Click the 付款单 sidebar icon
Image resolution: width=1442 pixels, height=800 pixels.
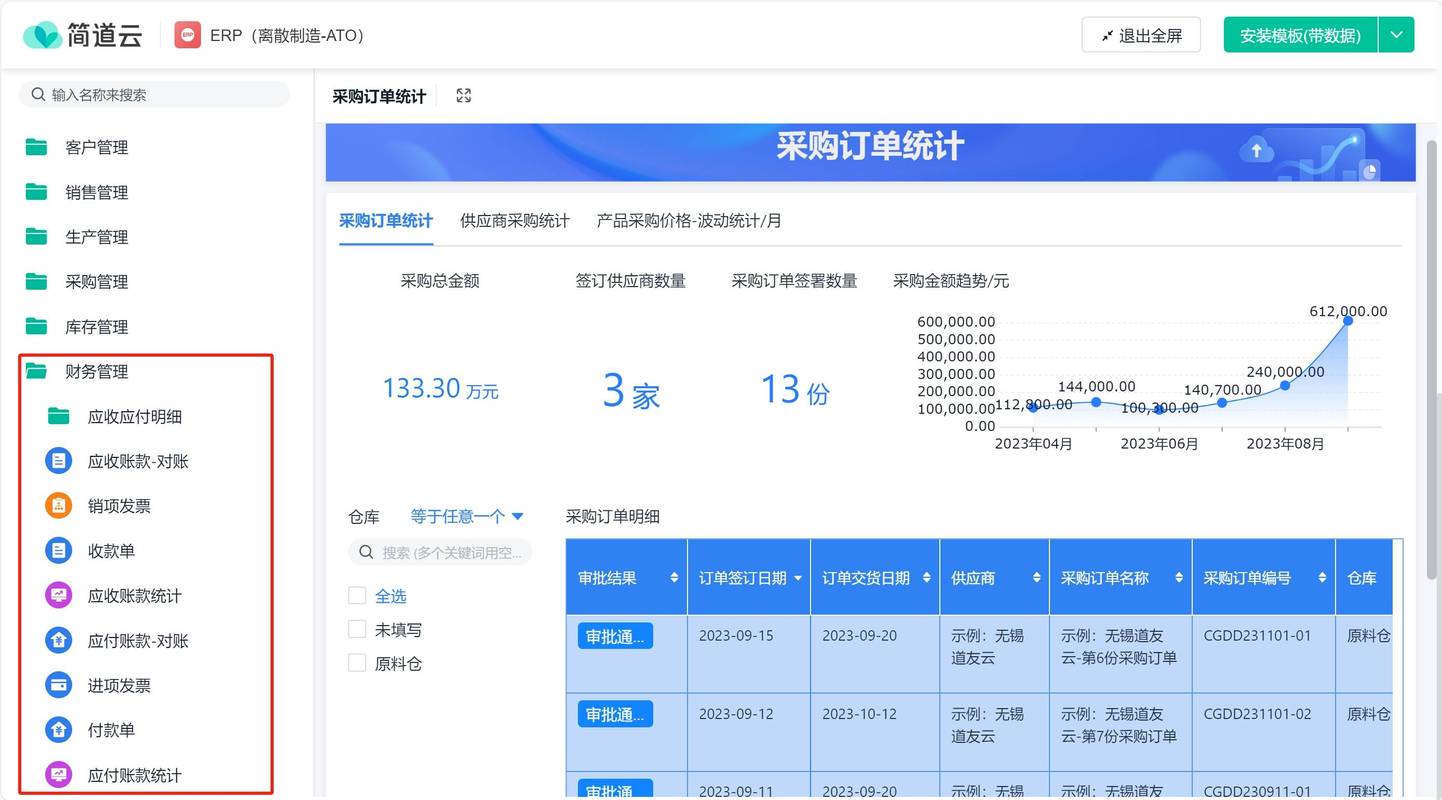[59, 730]
